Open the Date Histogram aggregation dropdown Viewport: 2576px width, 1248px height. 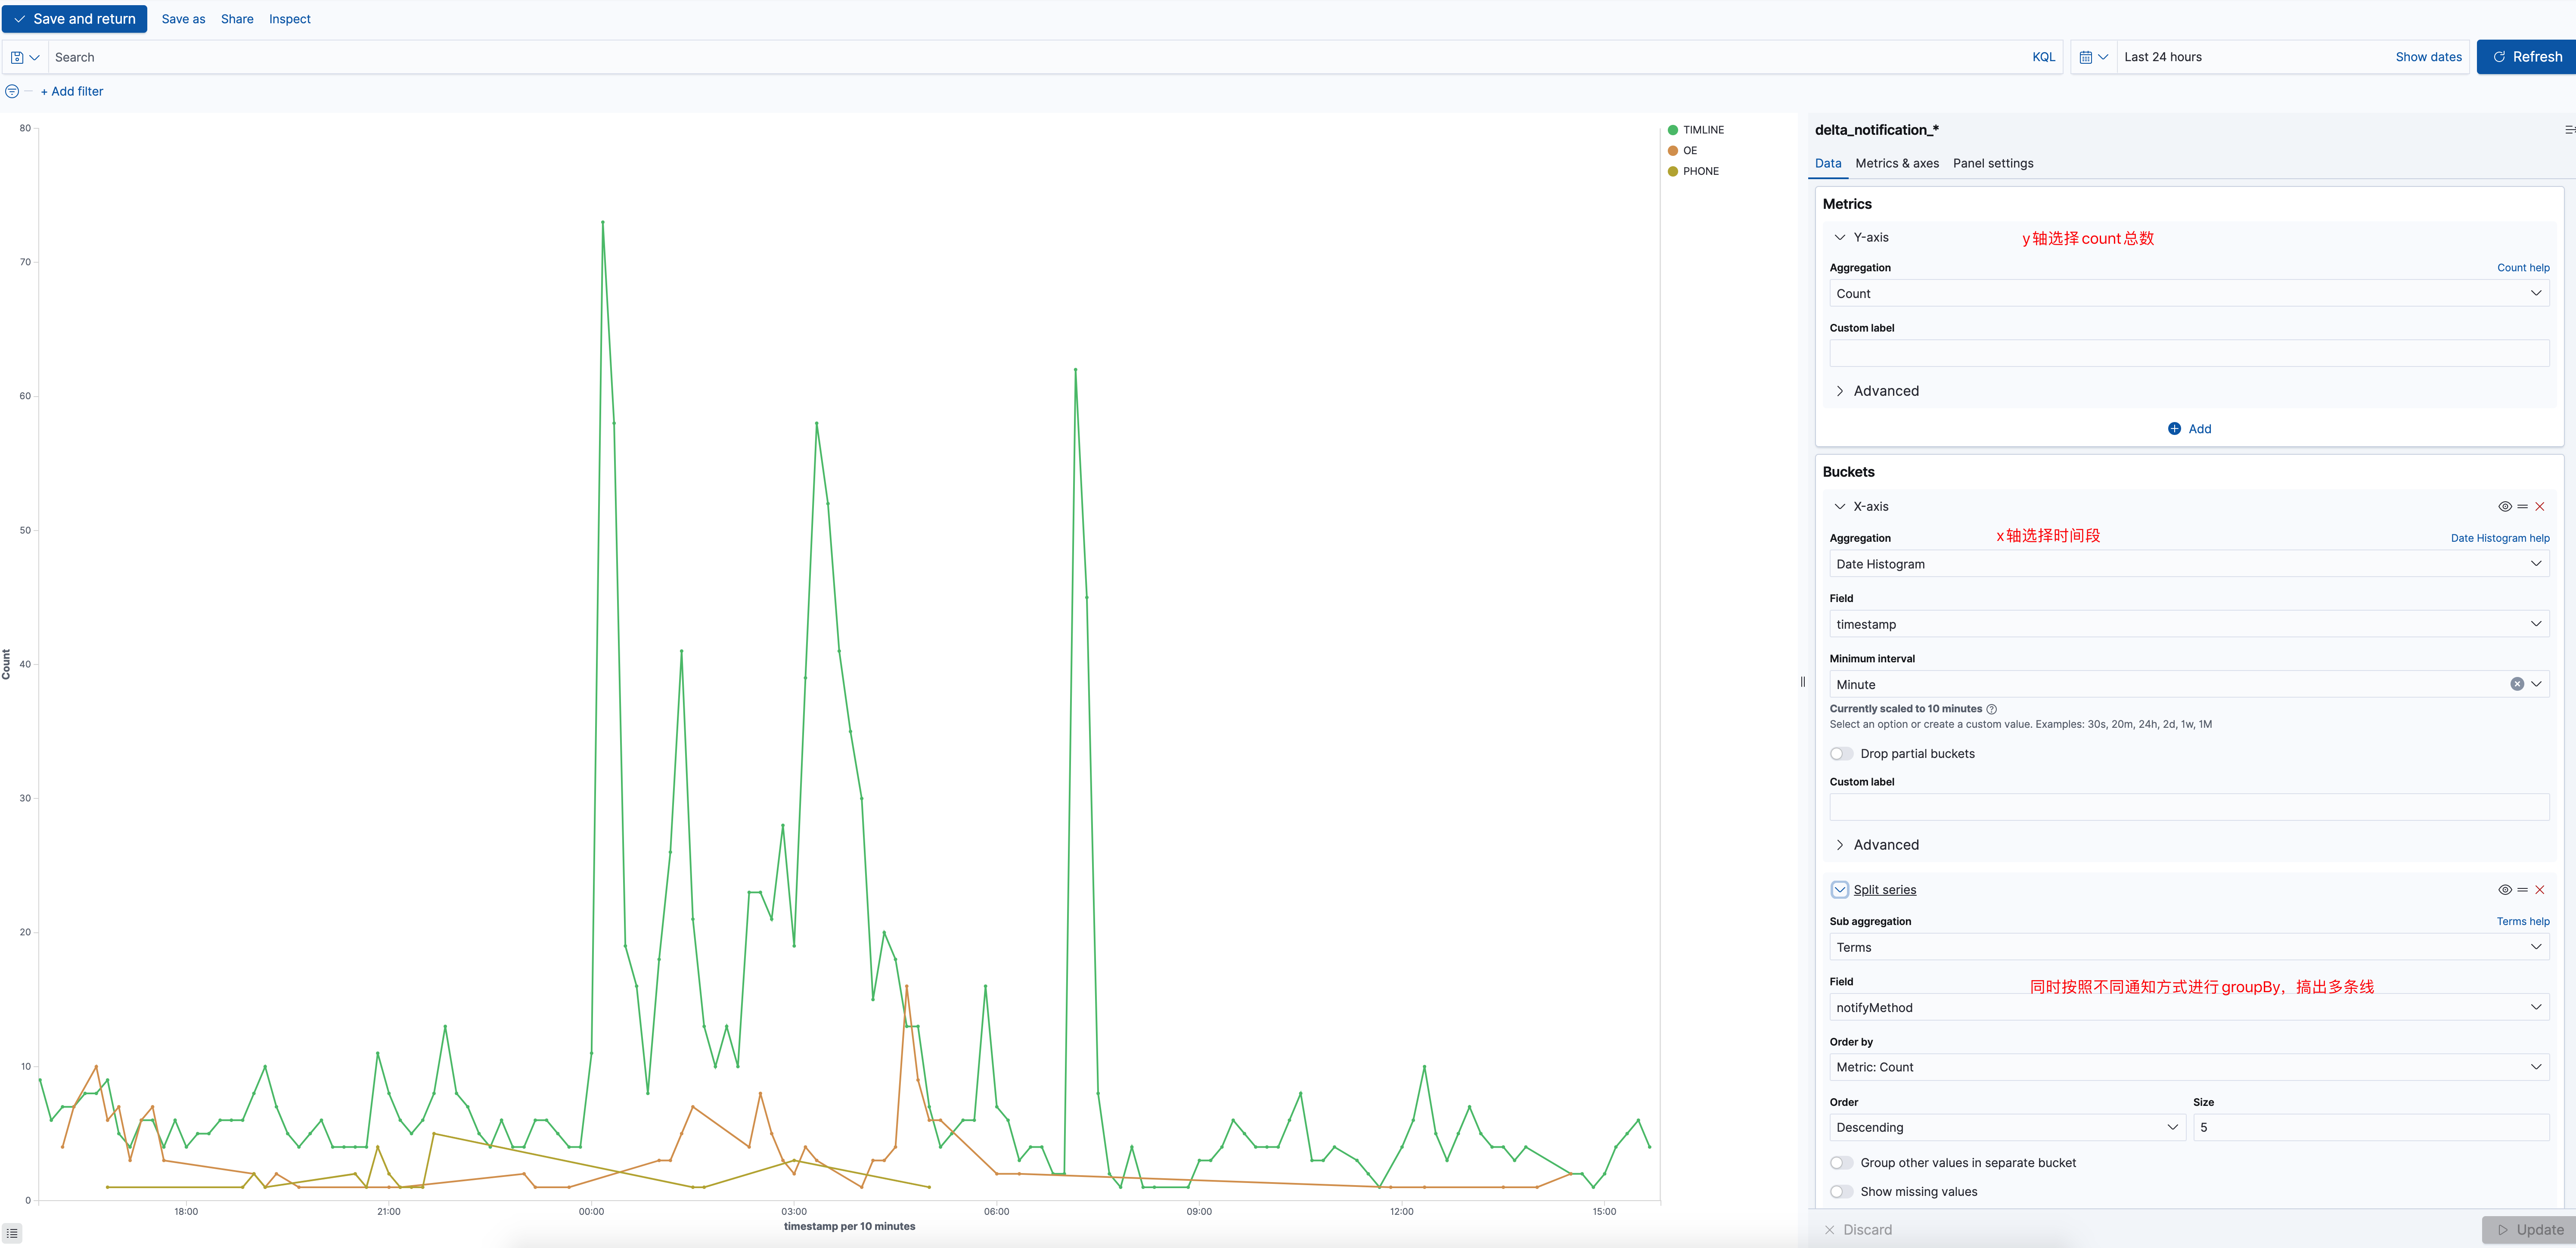[x=2189, y=564]
